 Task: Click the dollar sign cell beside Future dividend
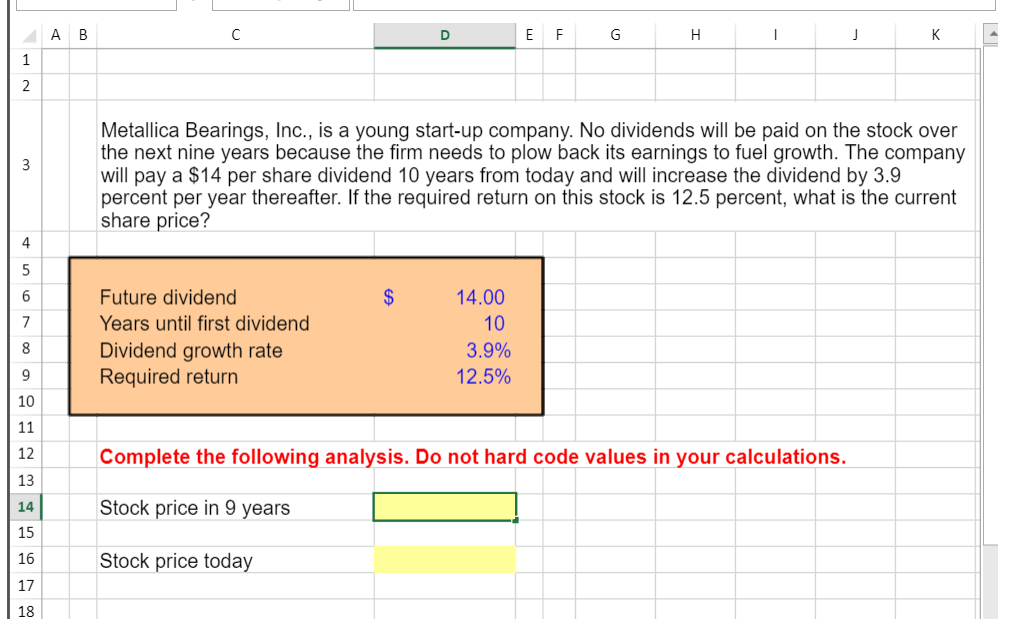coord(388,297)
